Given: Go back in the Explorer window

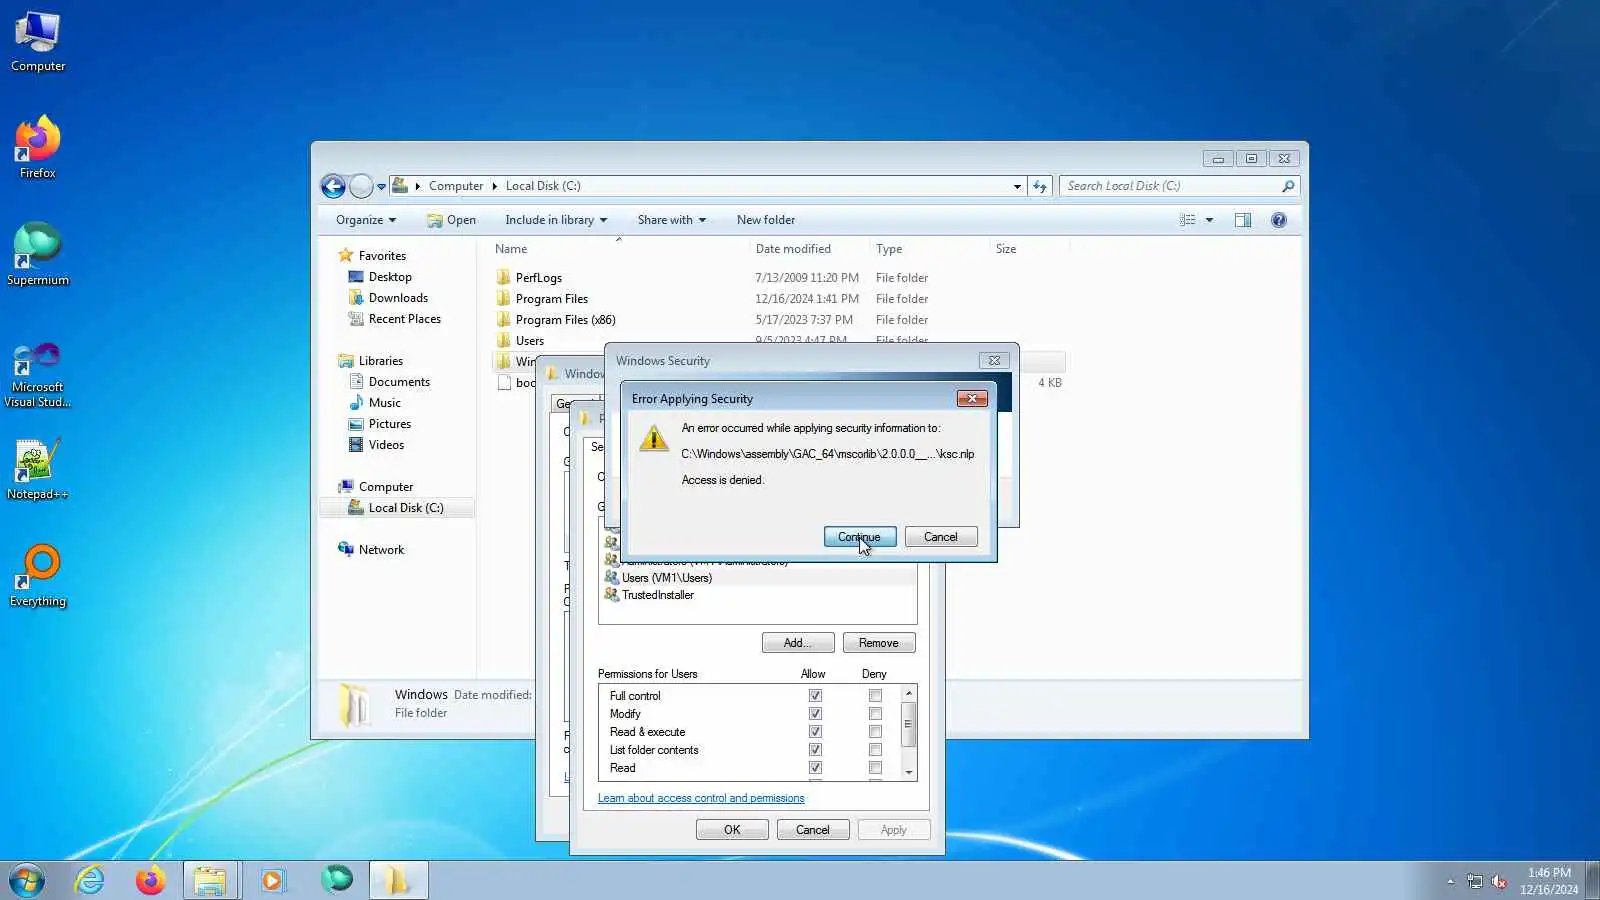Looking at the screenshot, I should (x=333, y=186).
